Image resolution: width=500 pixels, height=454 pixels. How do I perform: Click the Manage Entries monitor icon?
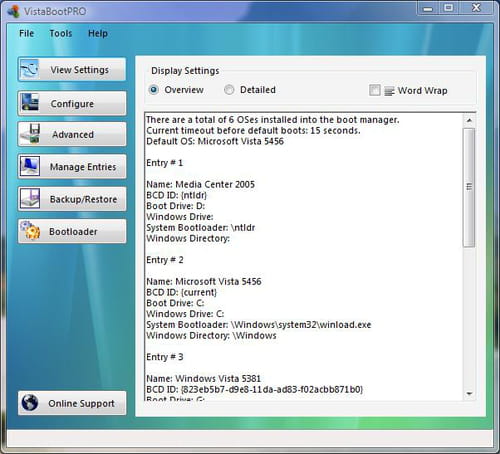(30, 166)
